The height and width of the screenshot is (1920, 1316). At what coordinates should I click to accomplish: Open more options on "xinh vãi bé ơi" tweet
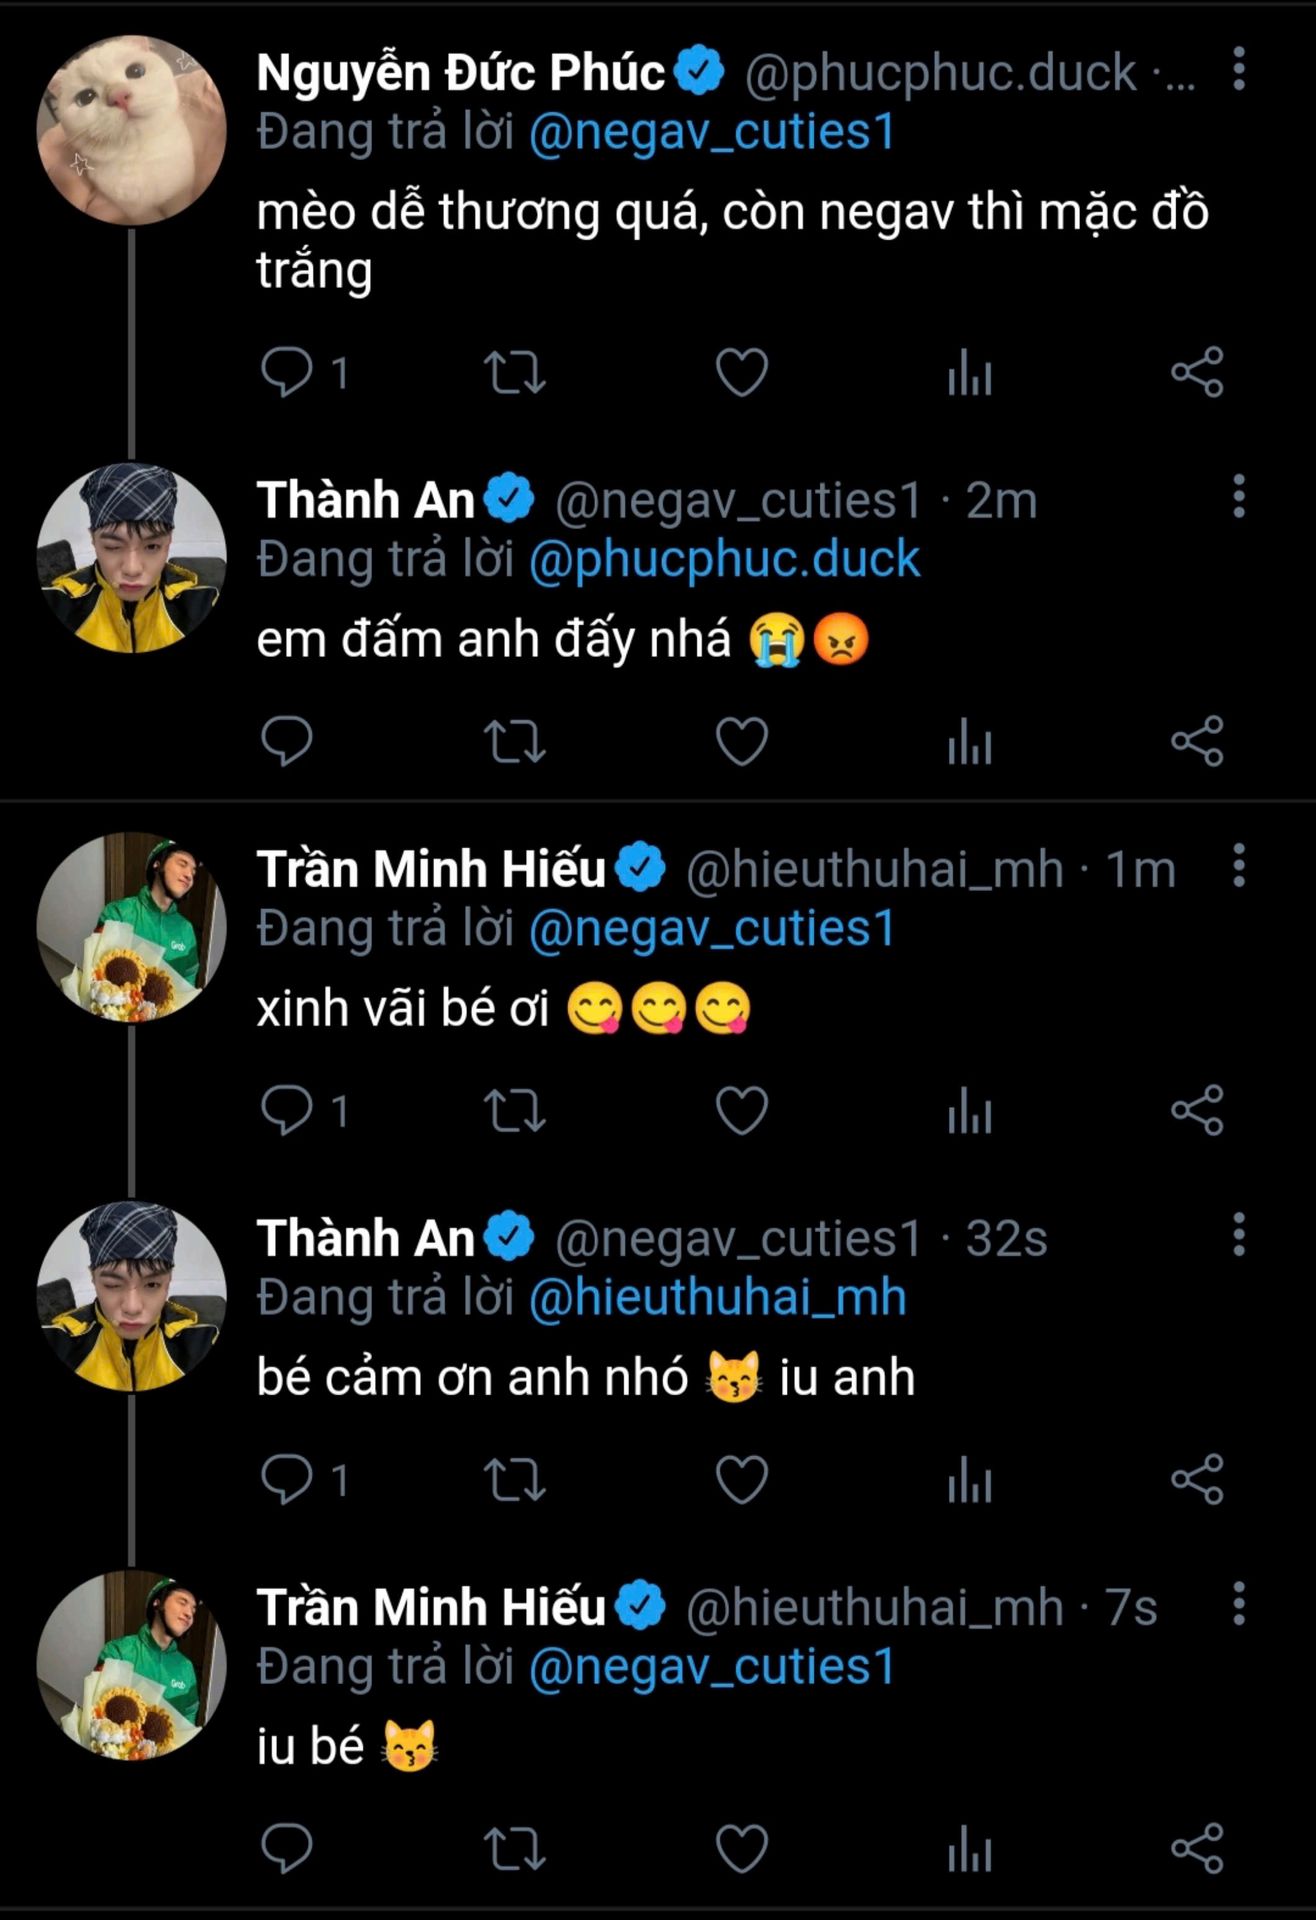tap(1239, 866)
